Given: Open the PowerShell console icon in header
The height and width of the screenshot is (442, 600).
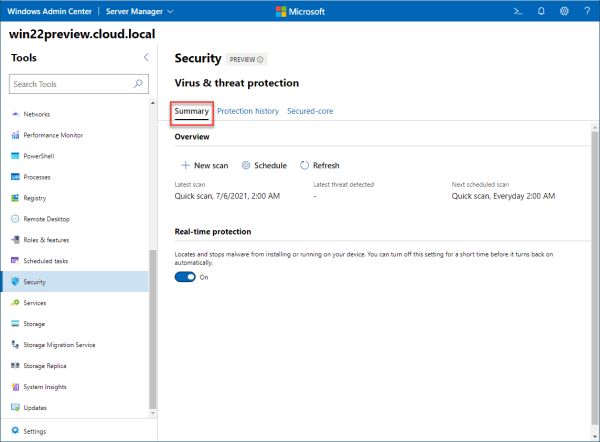Looking at the screenshot, I should [518, 11].
